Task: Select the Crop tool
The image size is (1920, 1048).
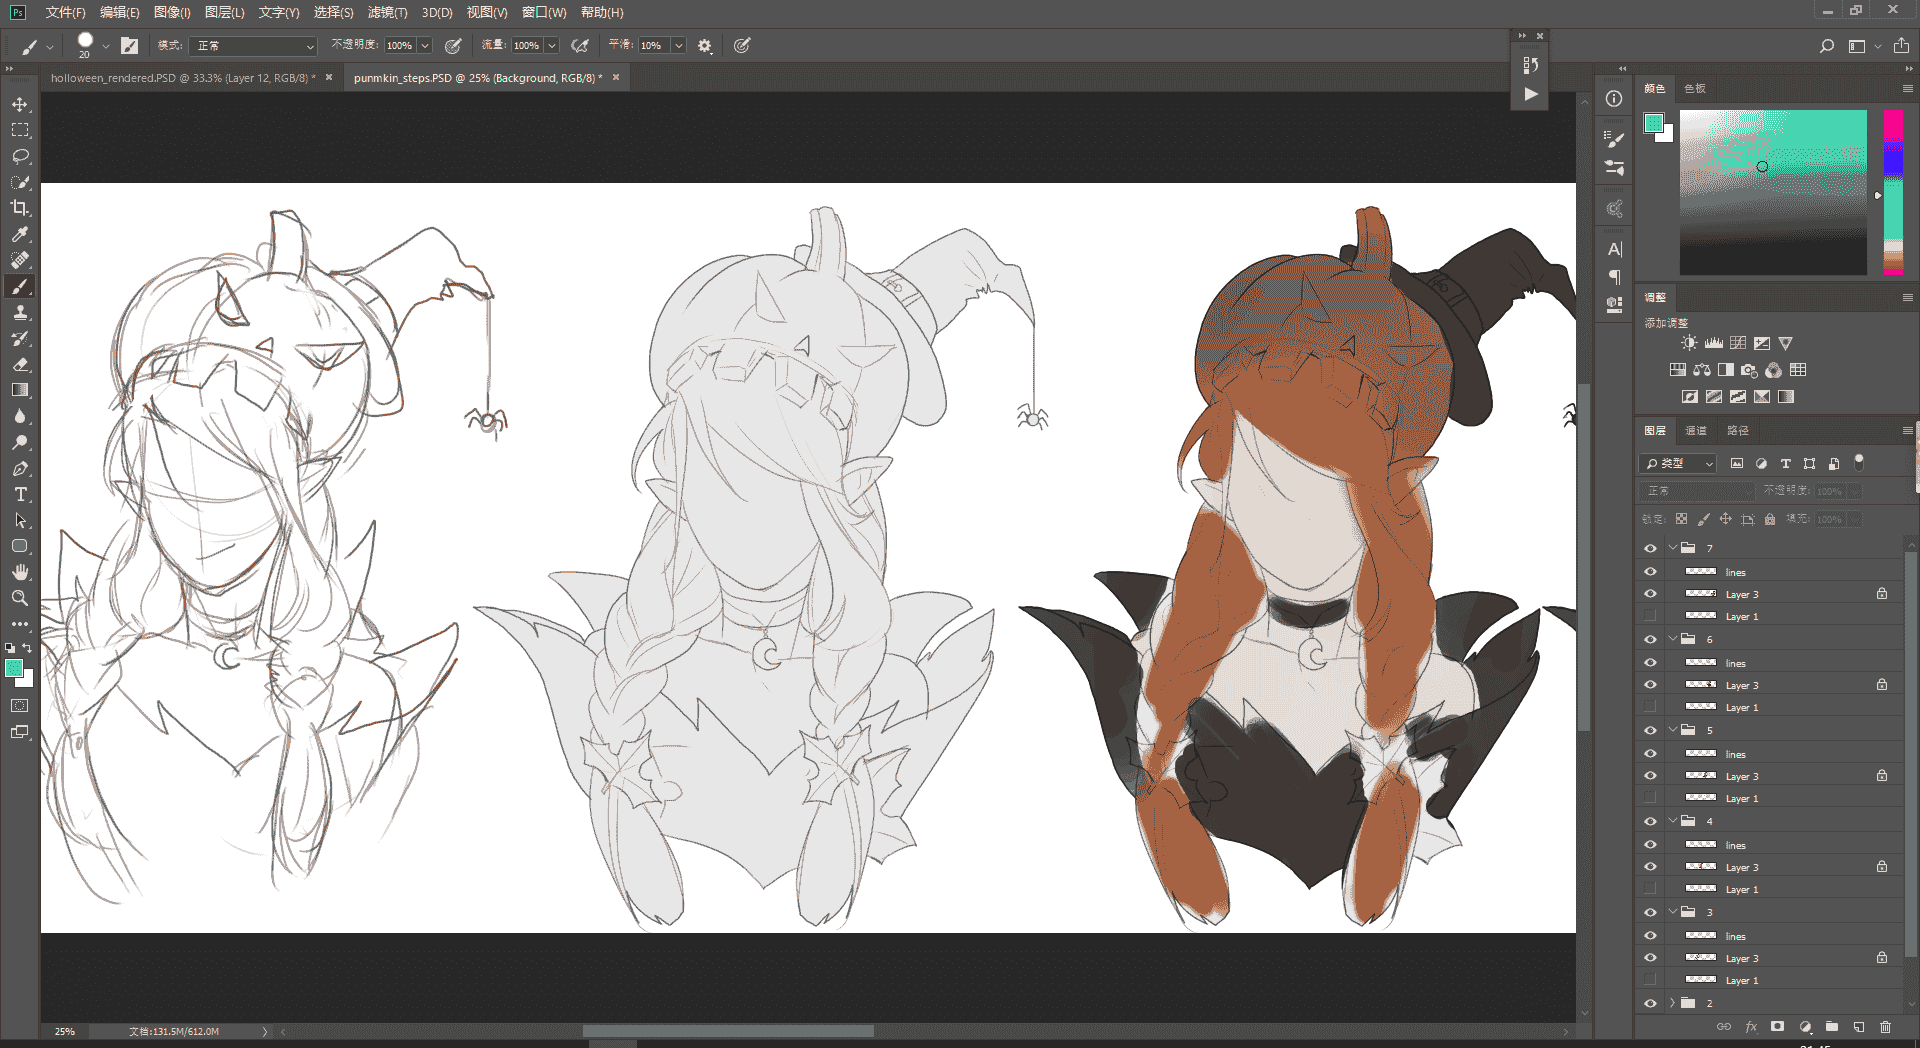Action: tap(20, 208)
